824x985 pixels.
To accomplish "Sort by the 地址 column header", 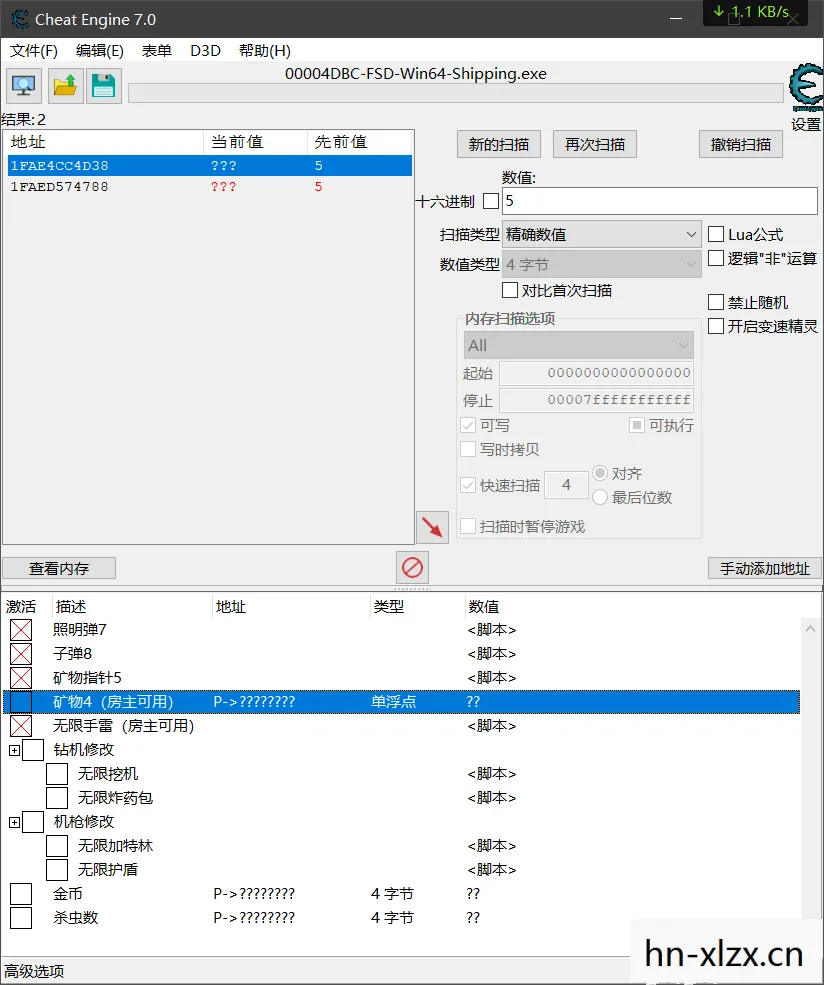I will coord(104,142).
